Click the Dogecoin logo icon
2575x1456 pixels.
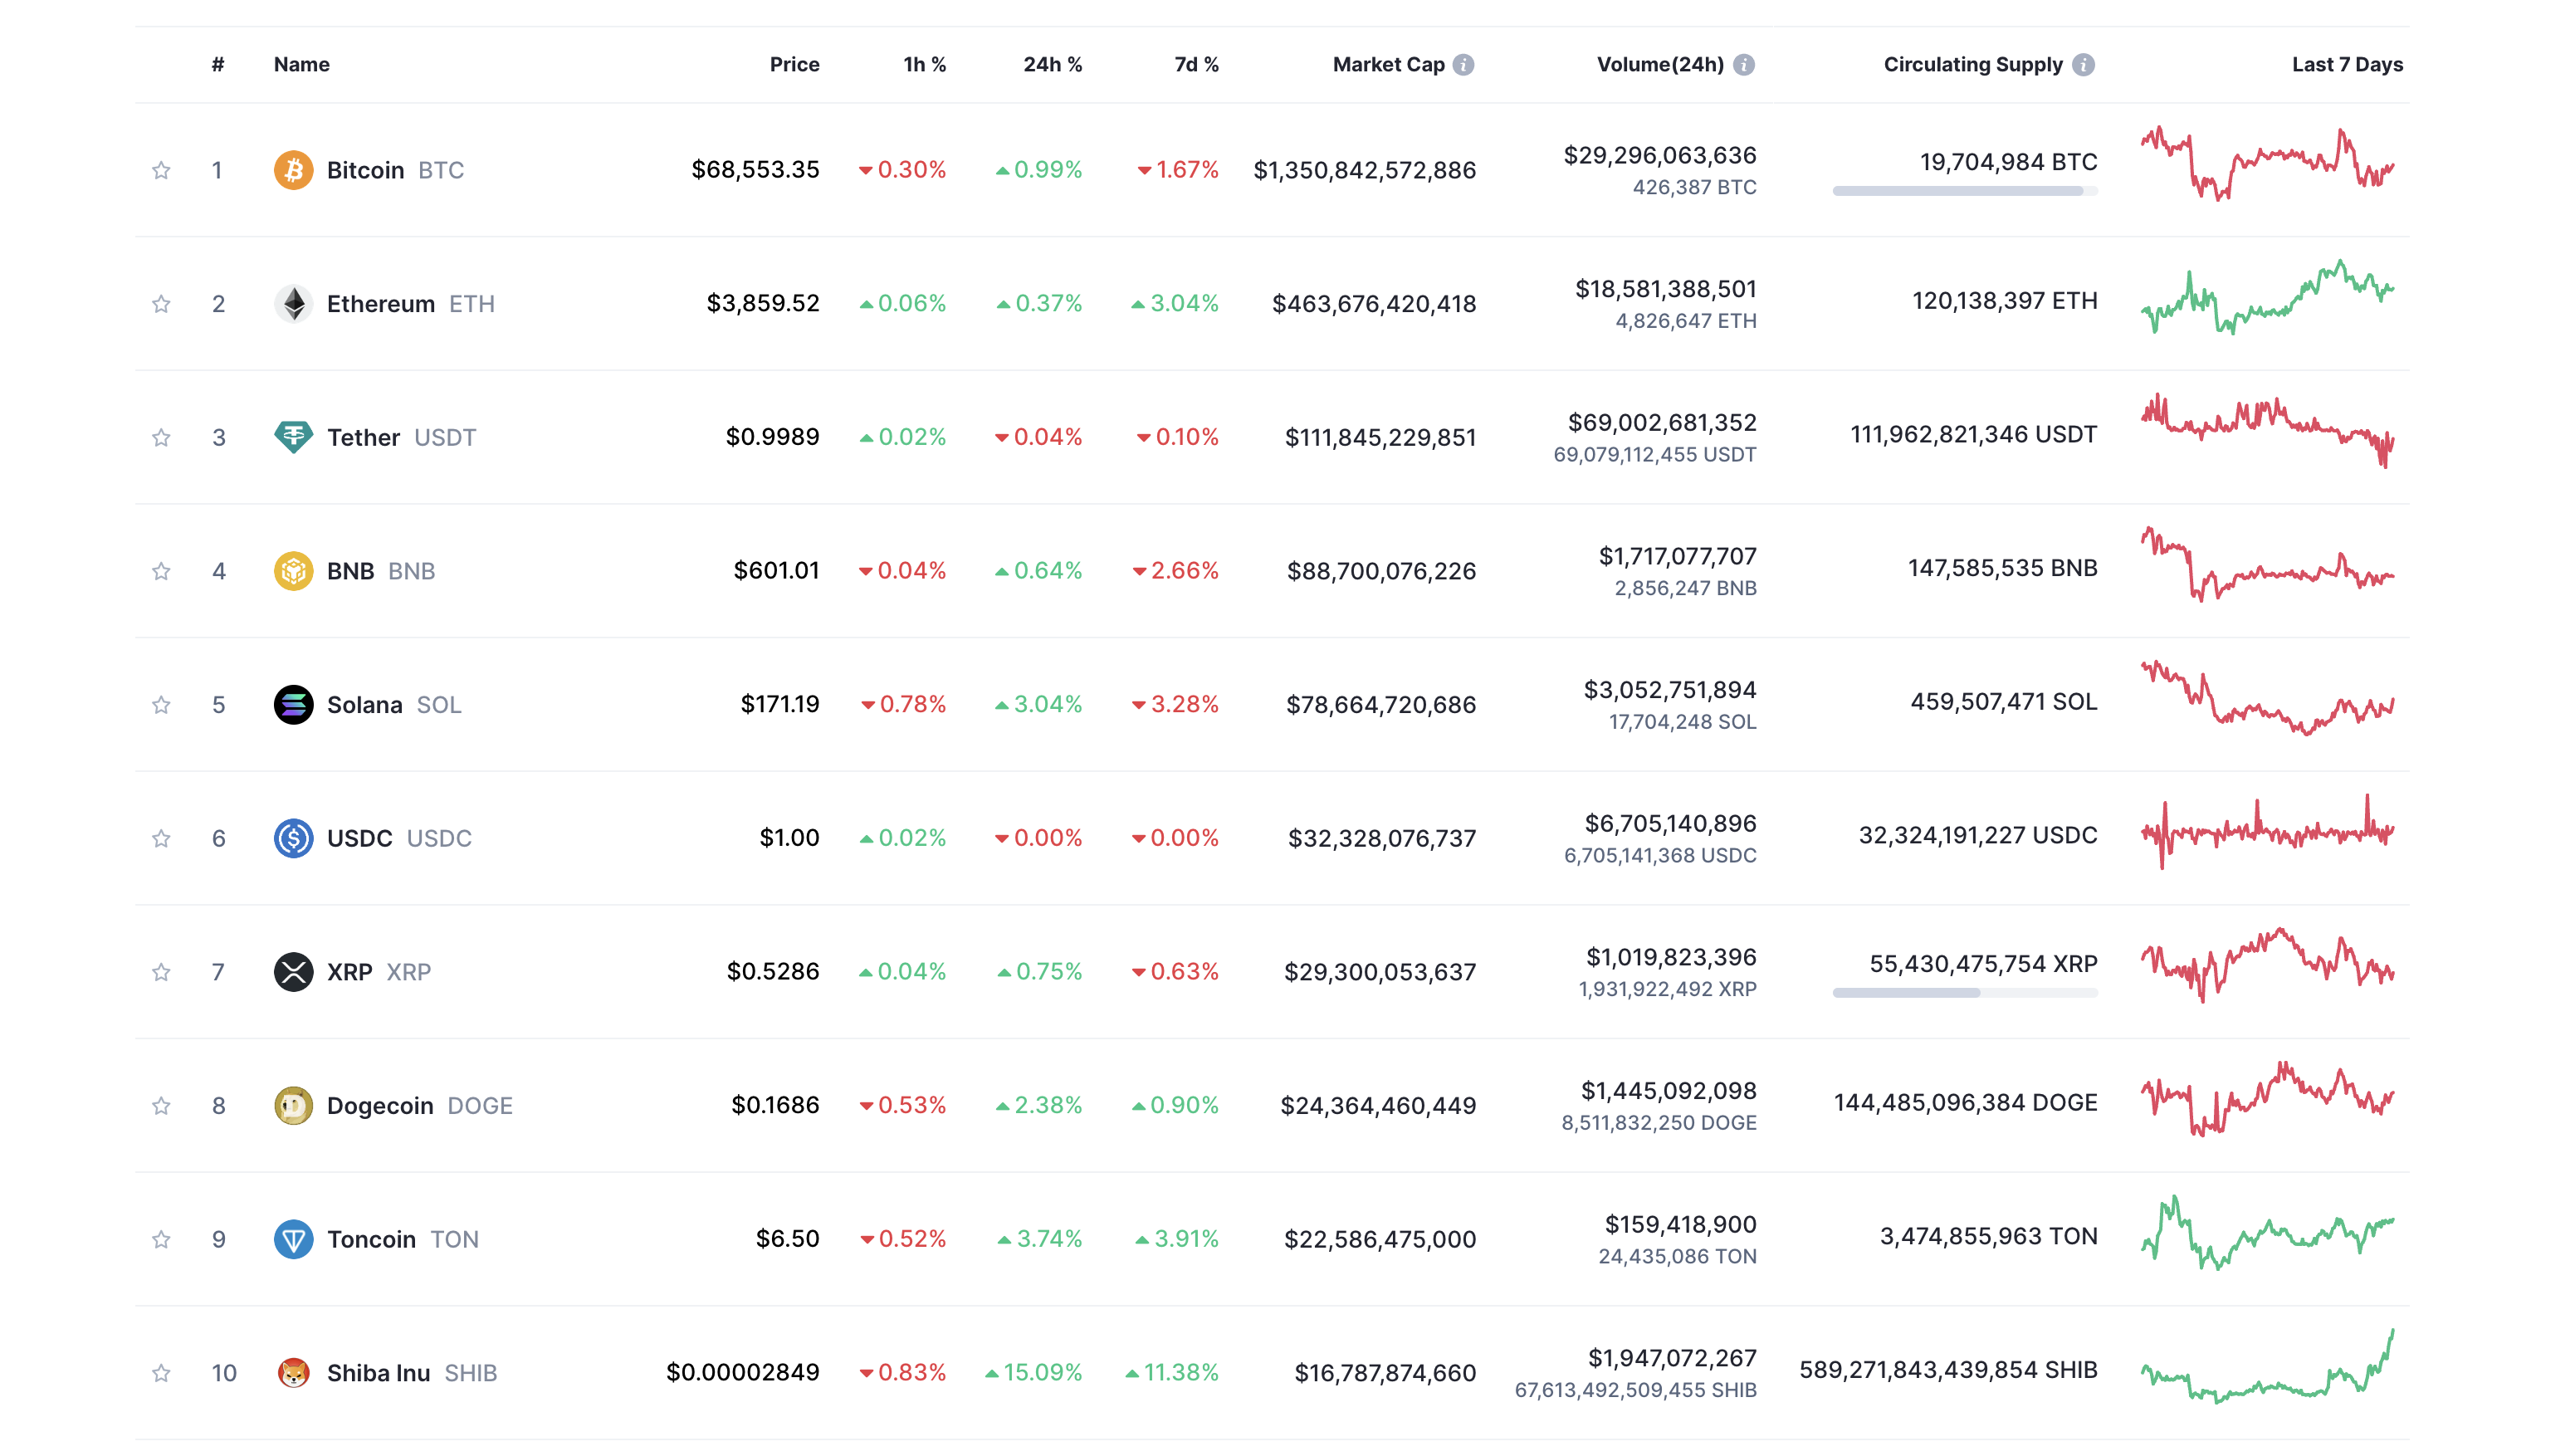pyautogui.click(x=293, y=1105)
